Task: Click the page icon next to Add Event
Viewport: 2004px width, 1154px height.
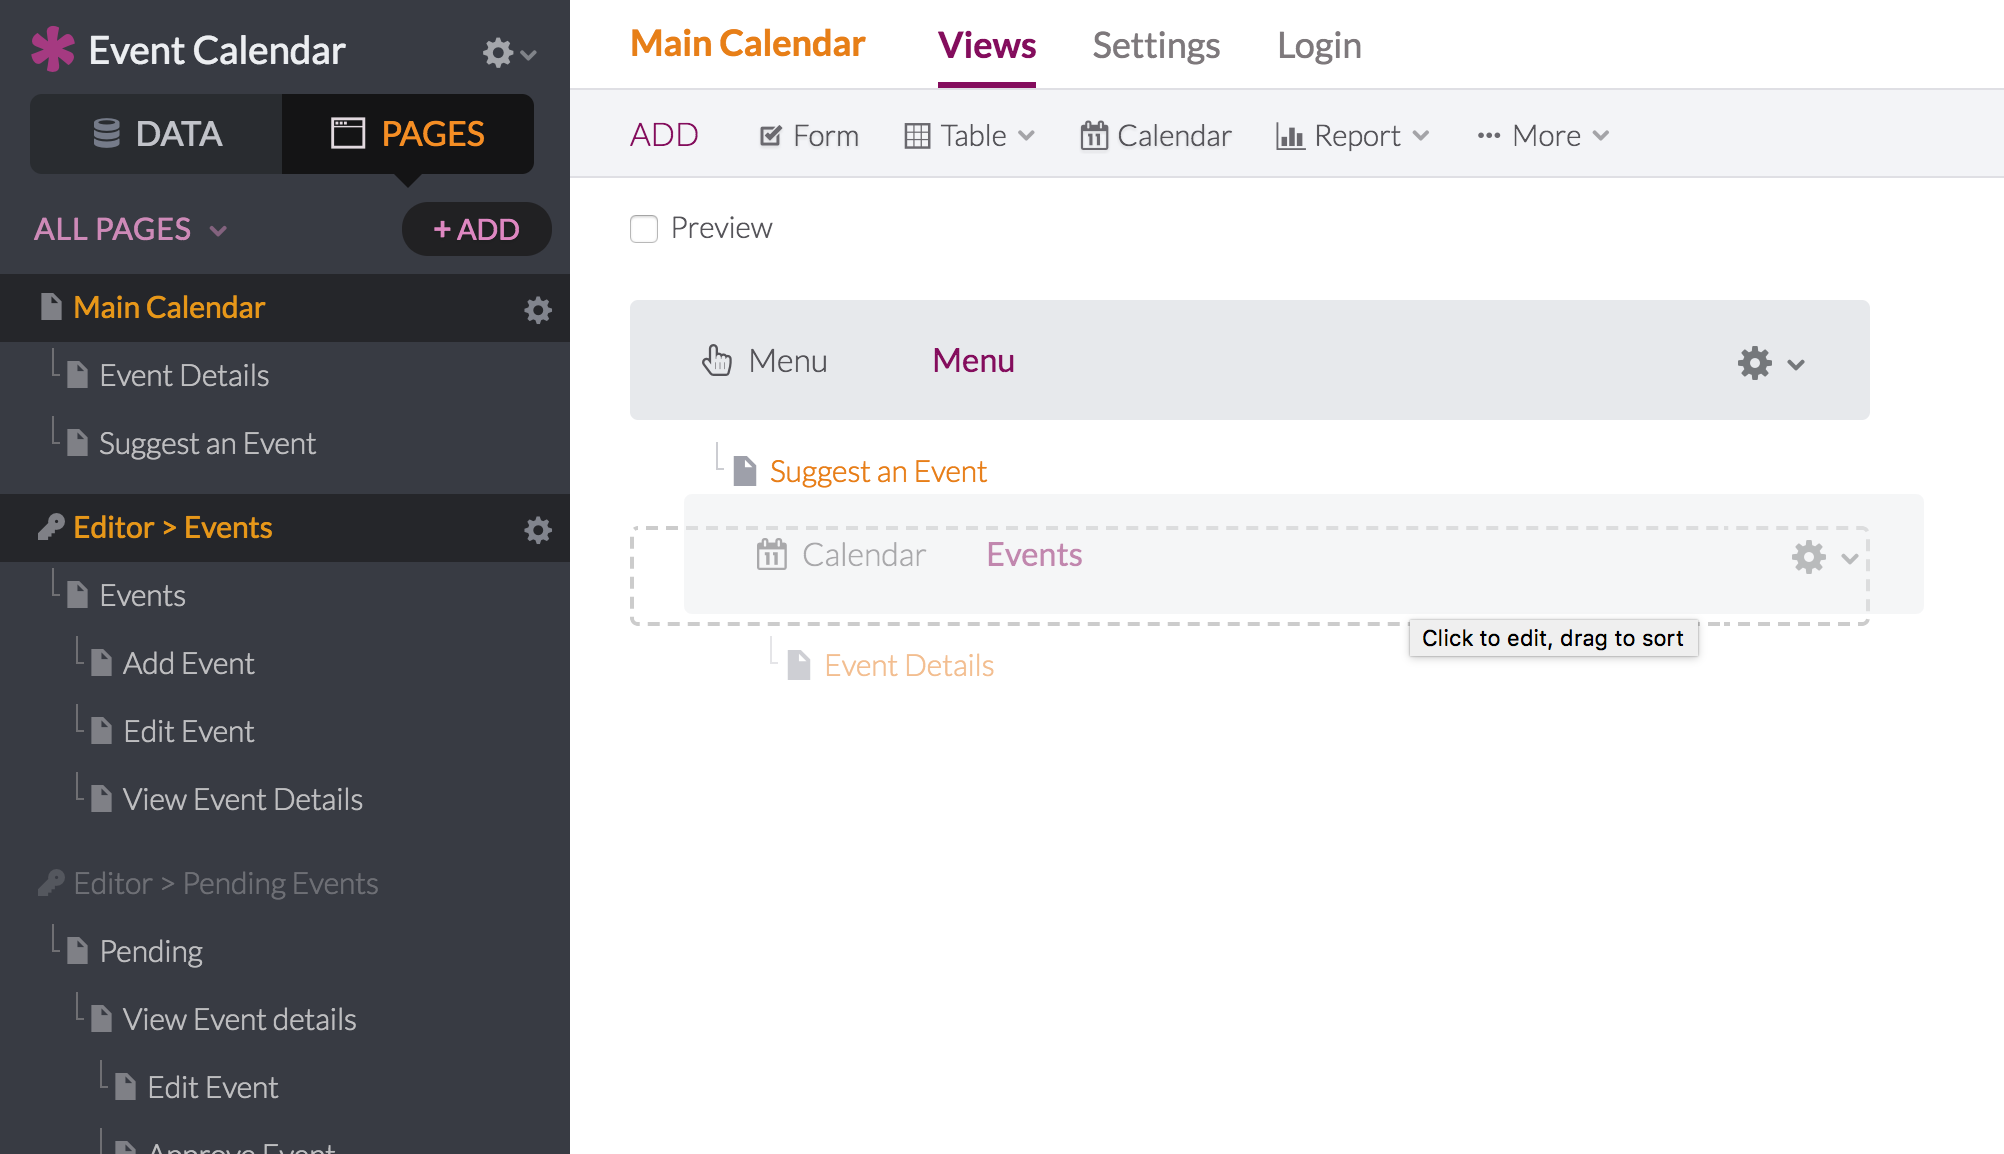Action: click(101, 663)
